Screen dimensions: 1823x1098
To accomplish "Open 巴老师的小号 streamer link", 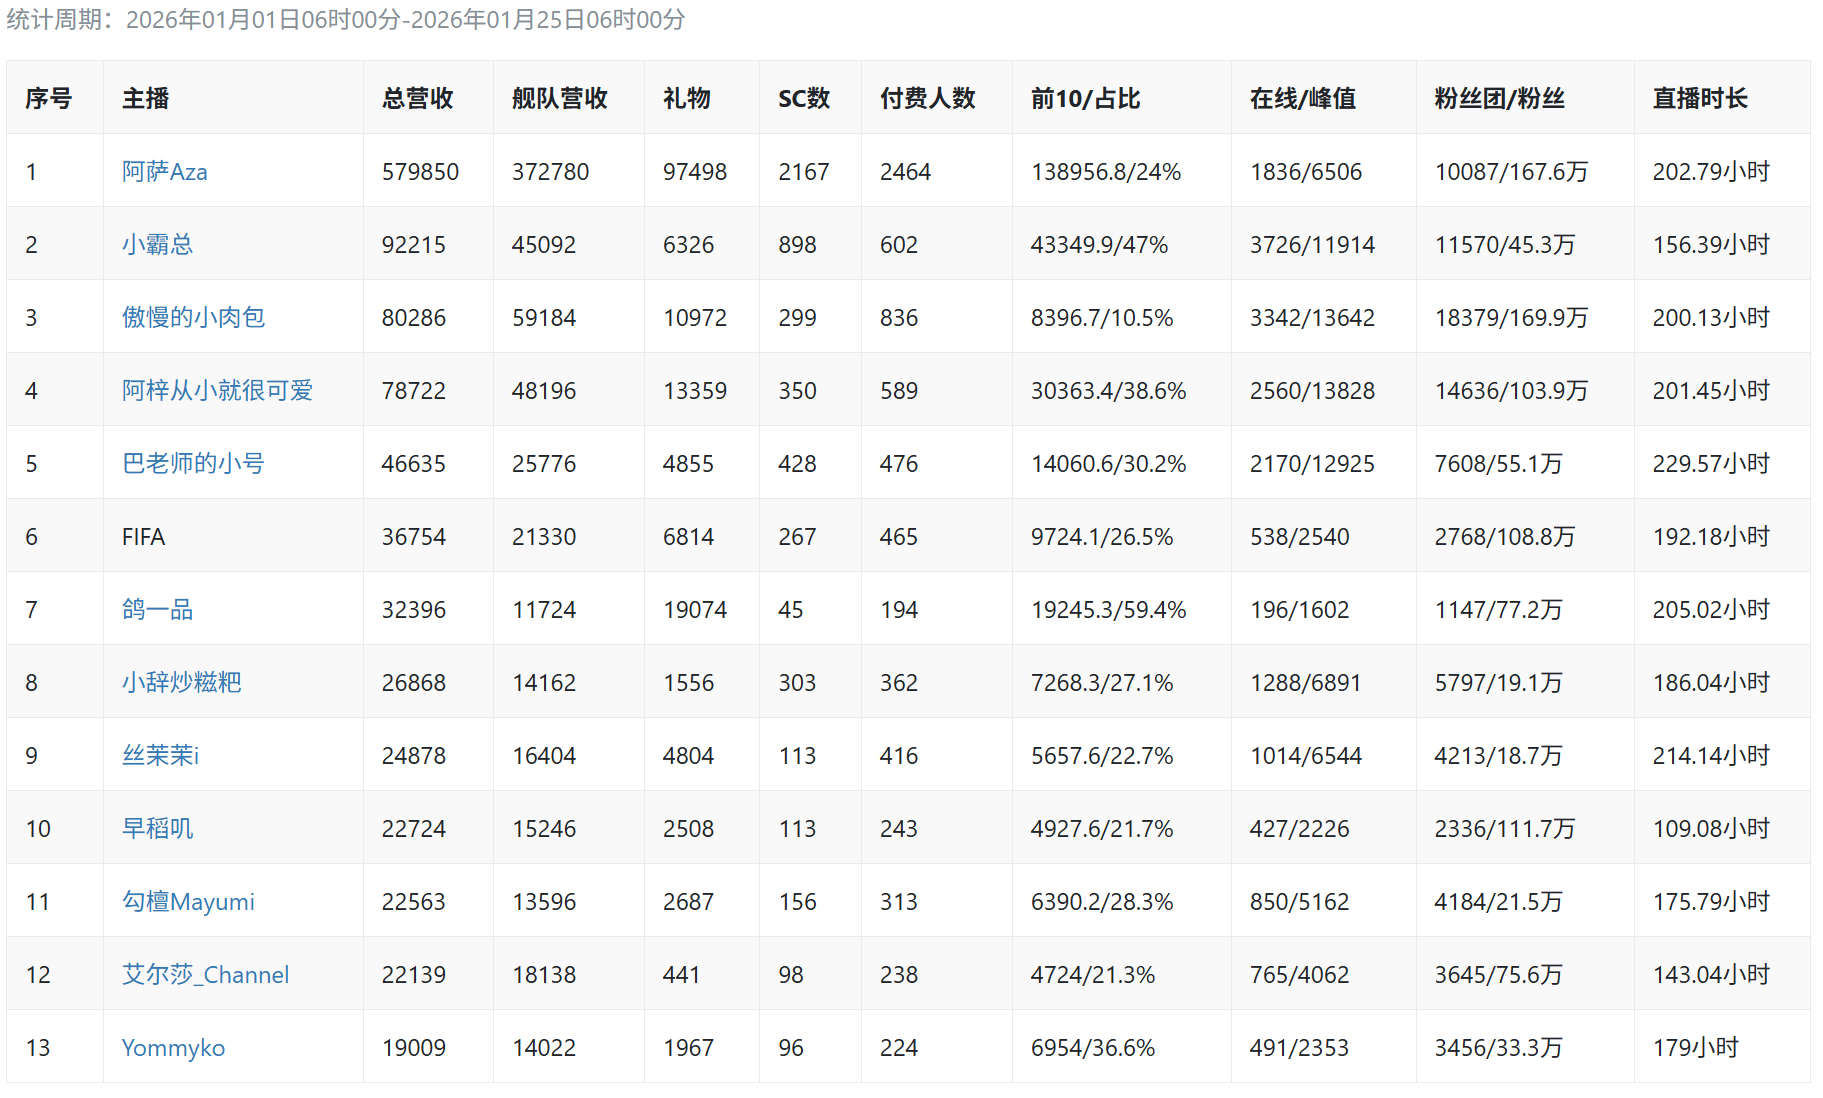I will (x=193, y=464).
